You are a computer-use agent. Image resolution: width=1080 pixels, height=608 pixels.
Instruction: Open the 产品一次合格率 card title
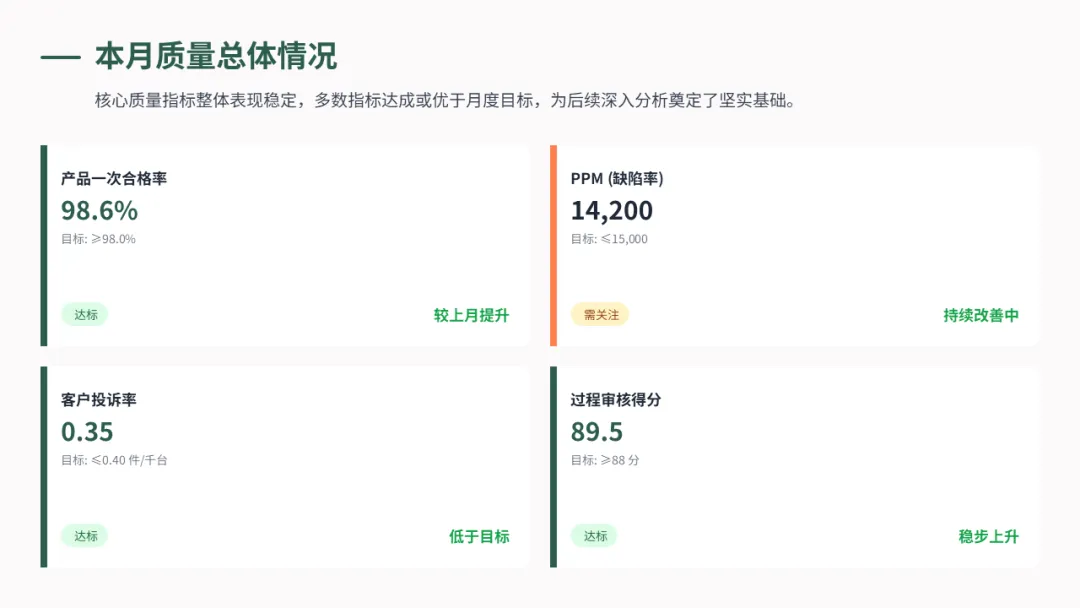(114, 179)
